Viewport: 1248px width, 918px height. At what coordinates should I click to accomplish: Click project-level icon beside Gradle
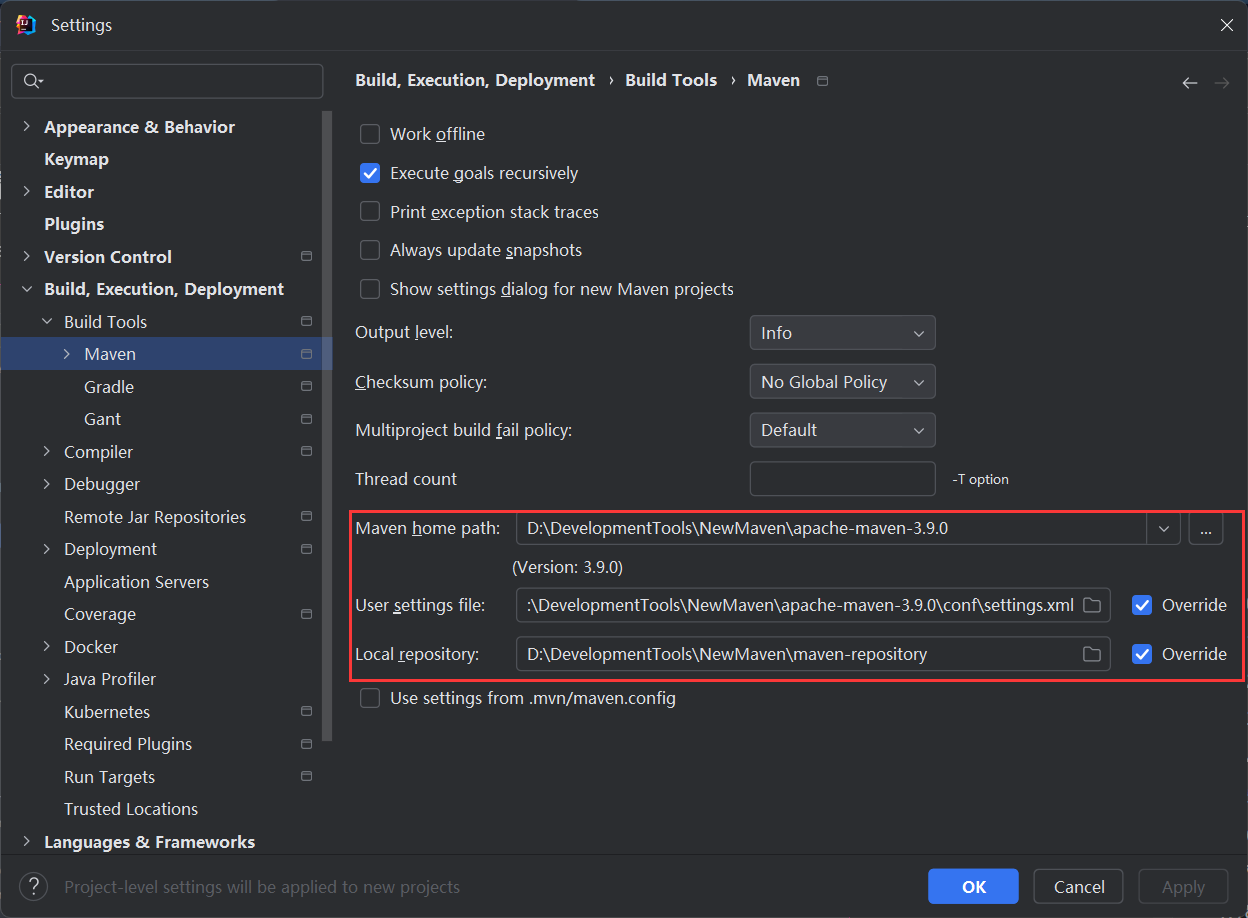(306, 387)
